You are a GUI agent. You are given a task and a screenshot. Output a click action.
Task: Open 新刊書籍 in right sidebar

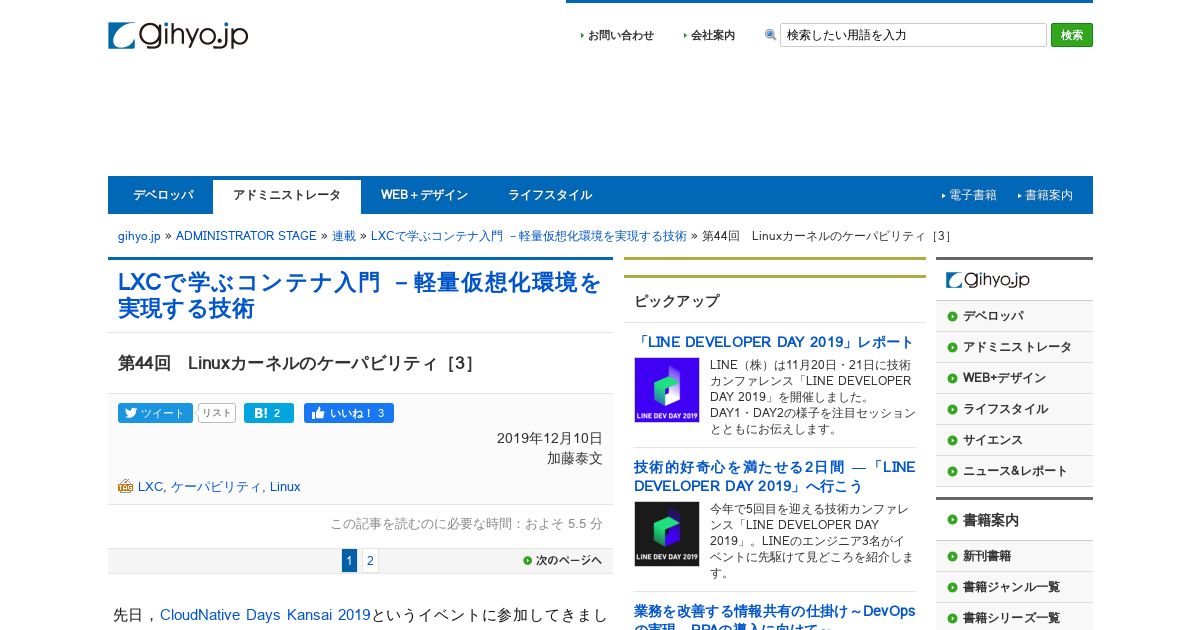(1014, 556)
